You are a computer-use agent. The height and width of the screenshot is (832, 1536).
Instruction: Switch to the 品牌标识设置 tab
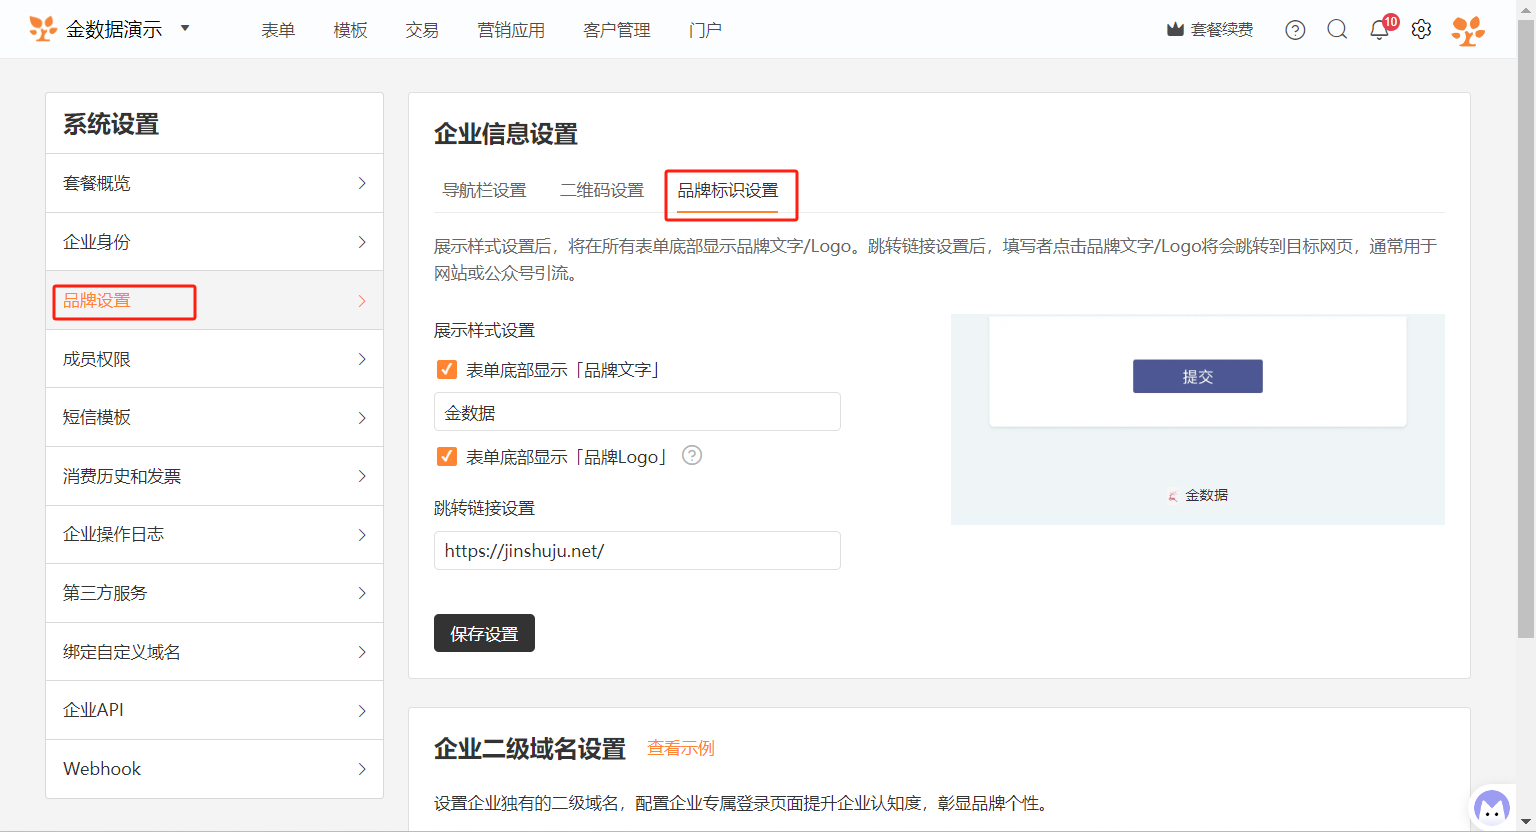[728, 190]
